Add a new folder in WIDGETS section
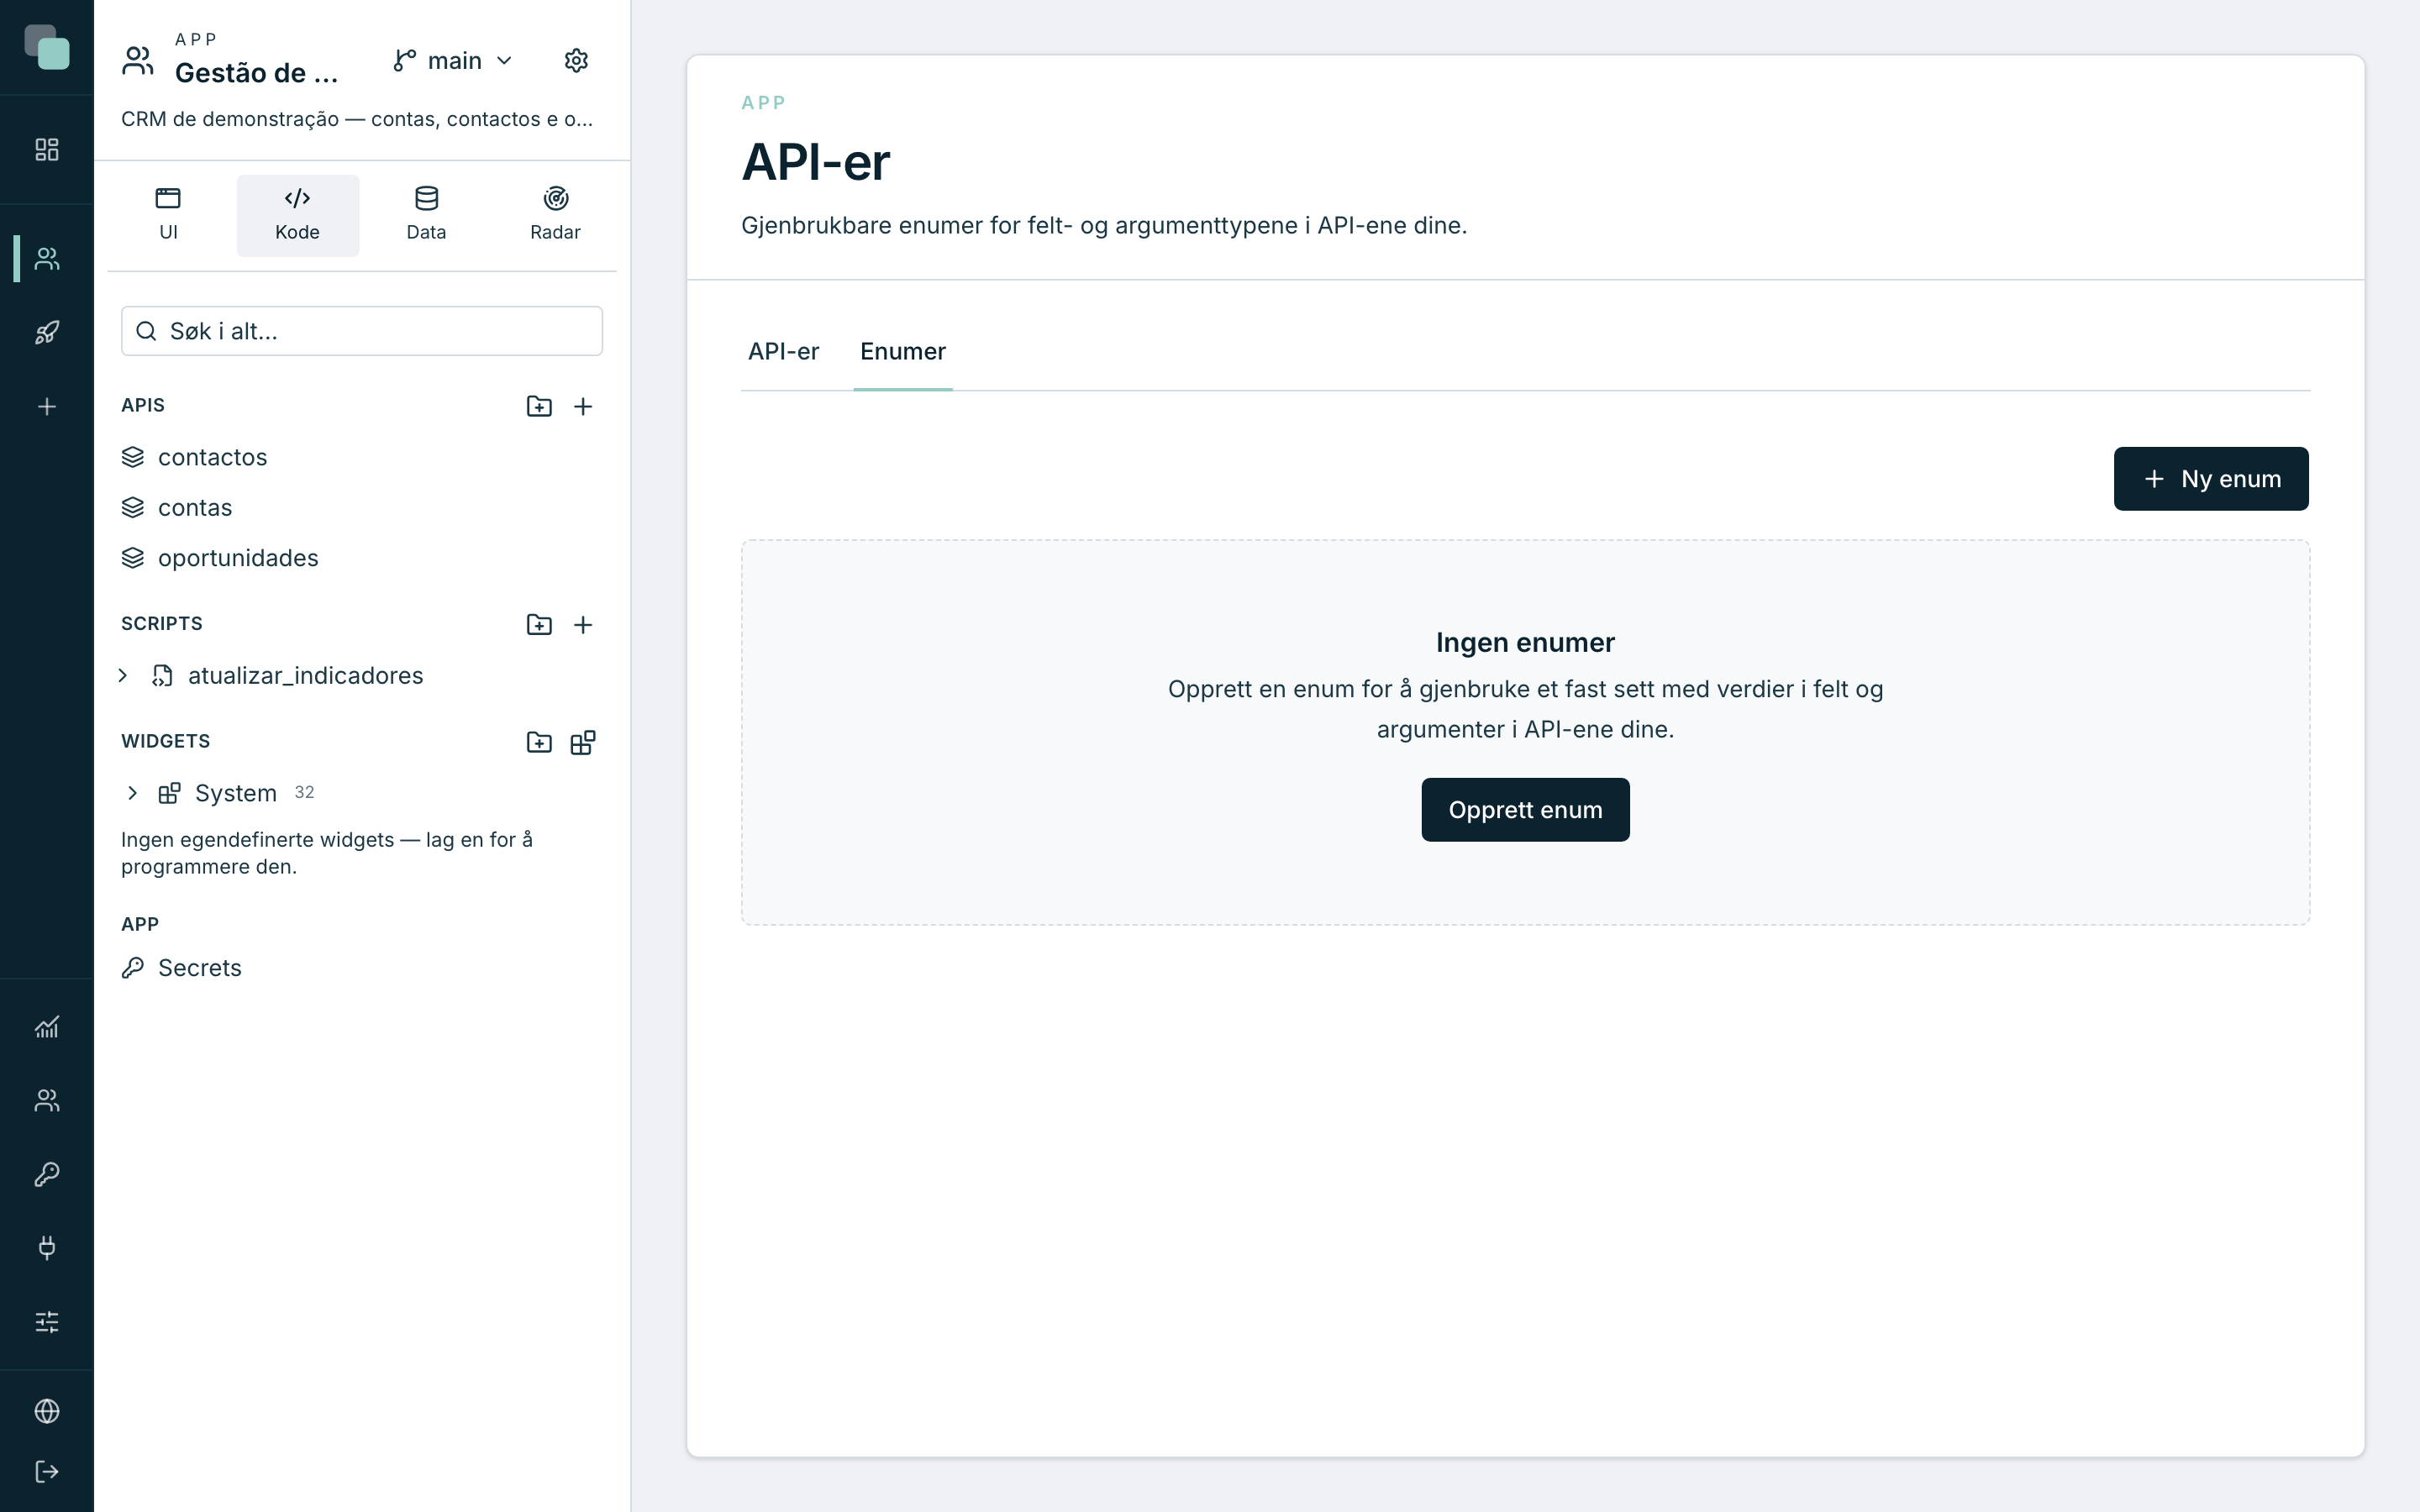The width and height of the screenshot is (2420, 1512). pyautogui.click(x=539, y=742)
